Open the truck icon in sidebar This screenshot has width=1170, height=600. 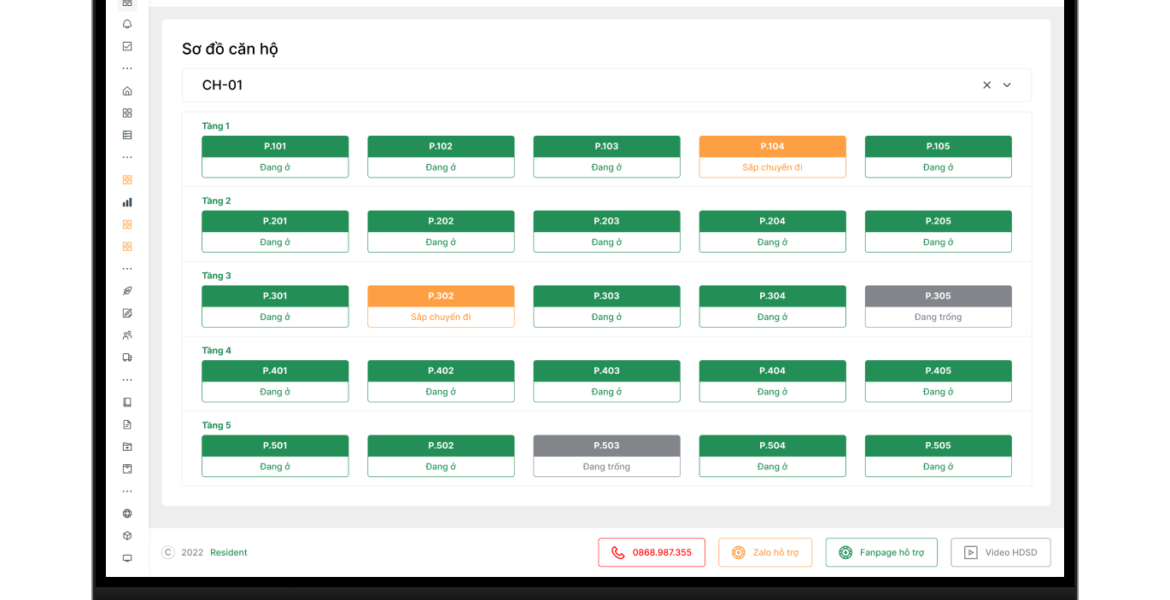(127, 357)
